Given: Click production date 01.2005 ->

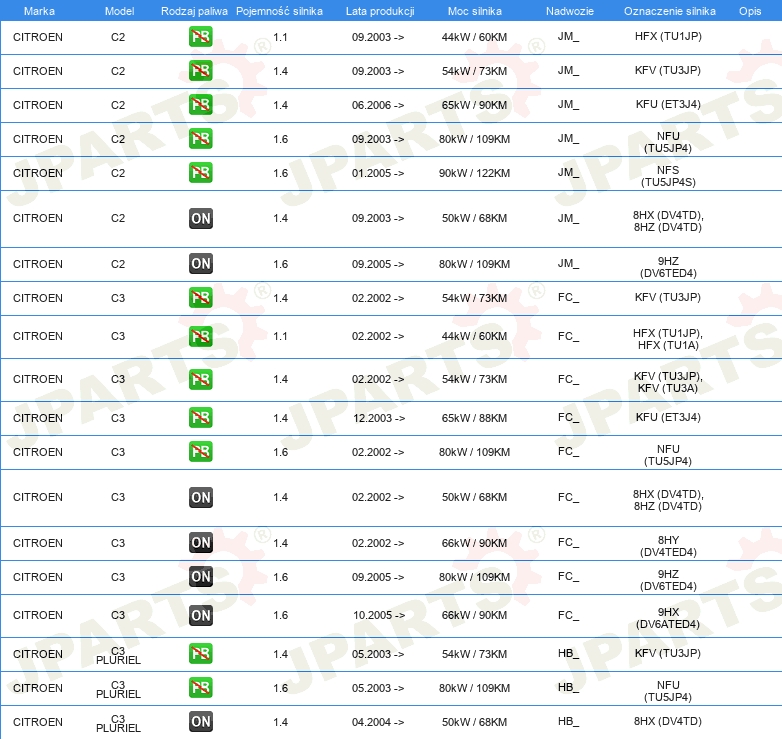Looking at the screenshot, I should click(378, 173).
